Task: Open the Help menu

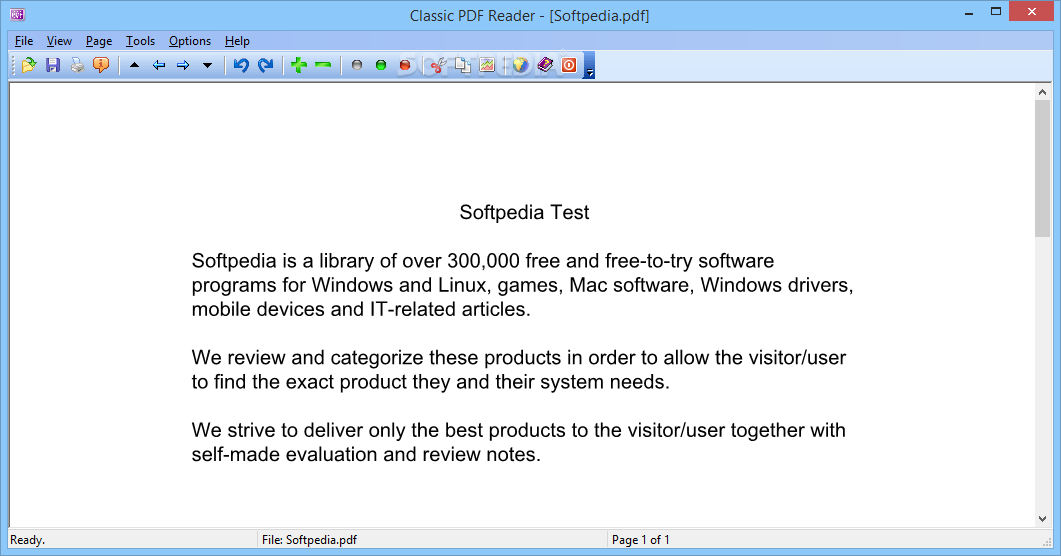Action: [x=237, y=41]
